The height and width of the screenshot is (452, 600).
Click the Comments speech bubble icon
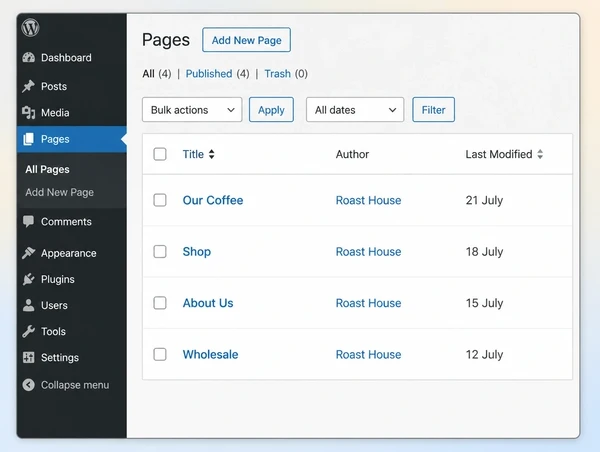(x=29, y=222)
